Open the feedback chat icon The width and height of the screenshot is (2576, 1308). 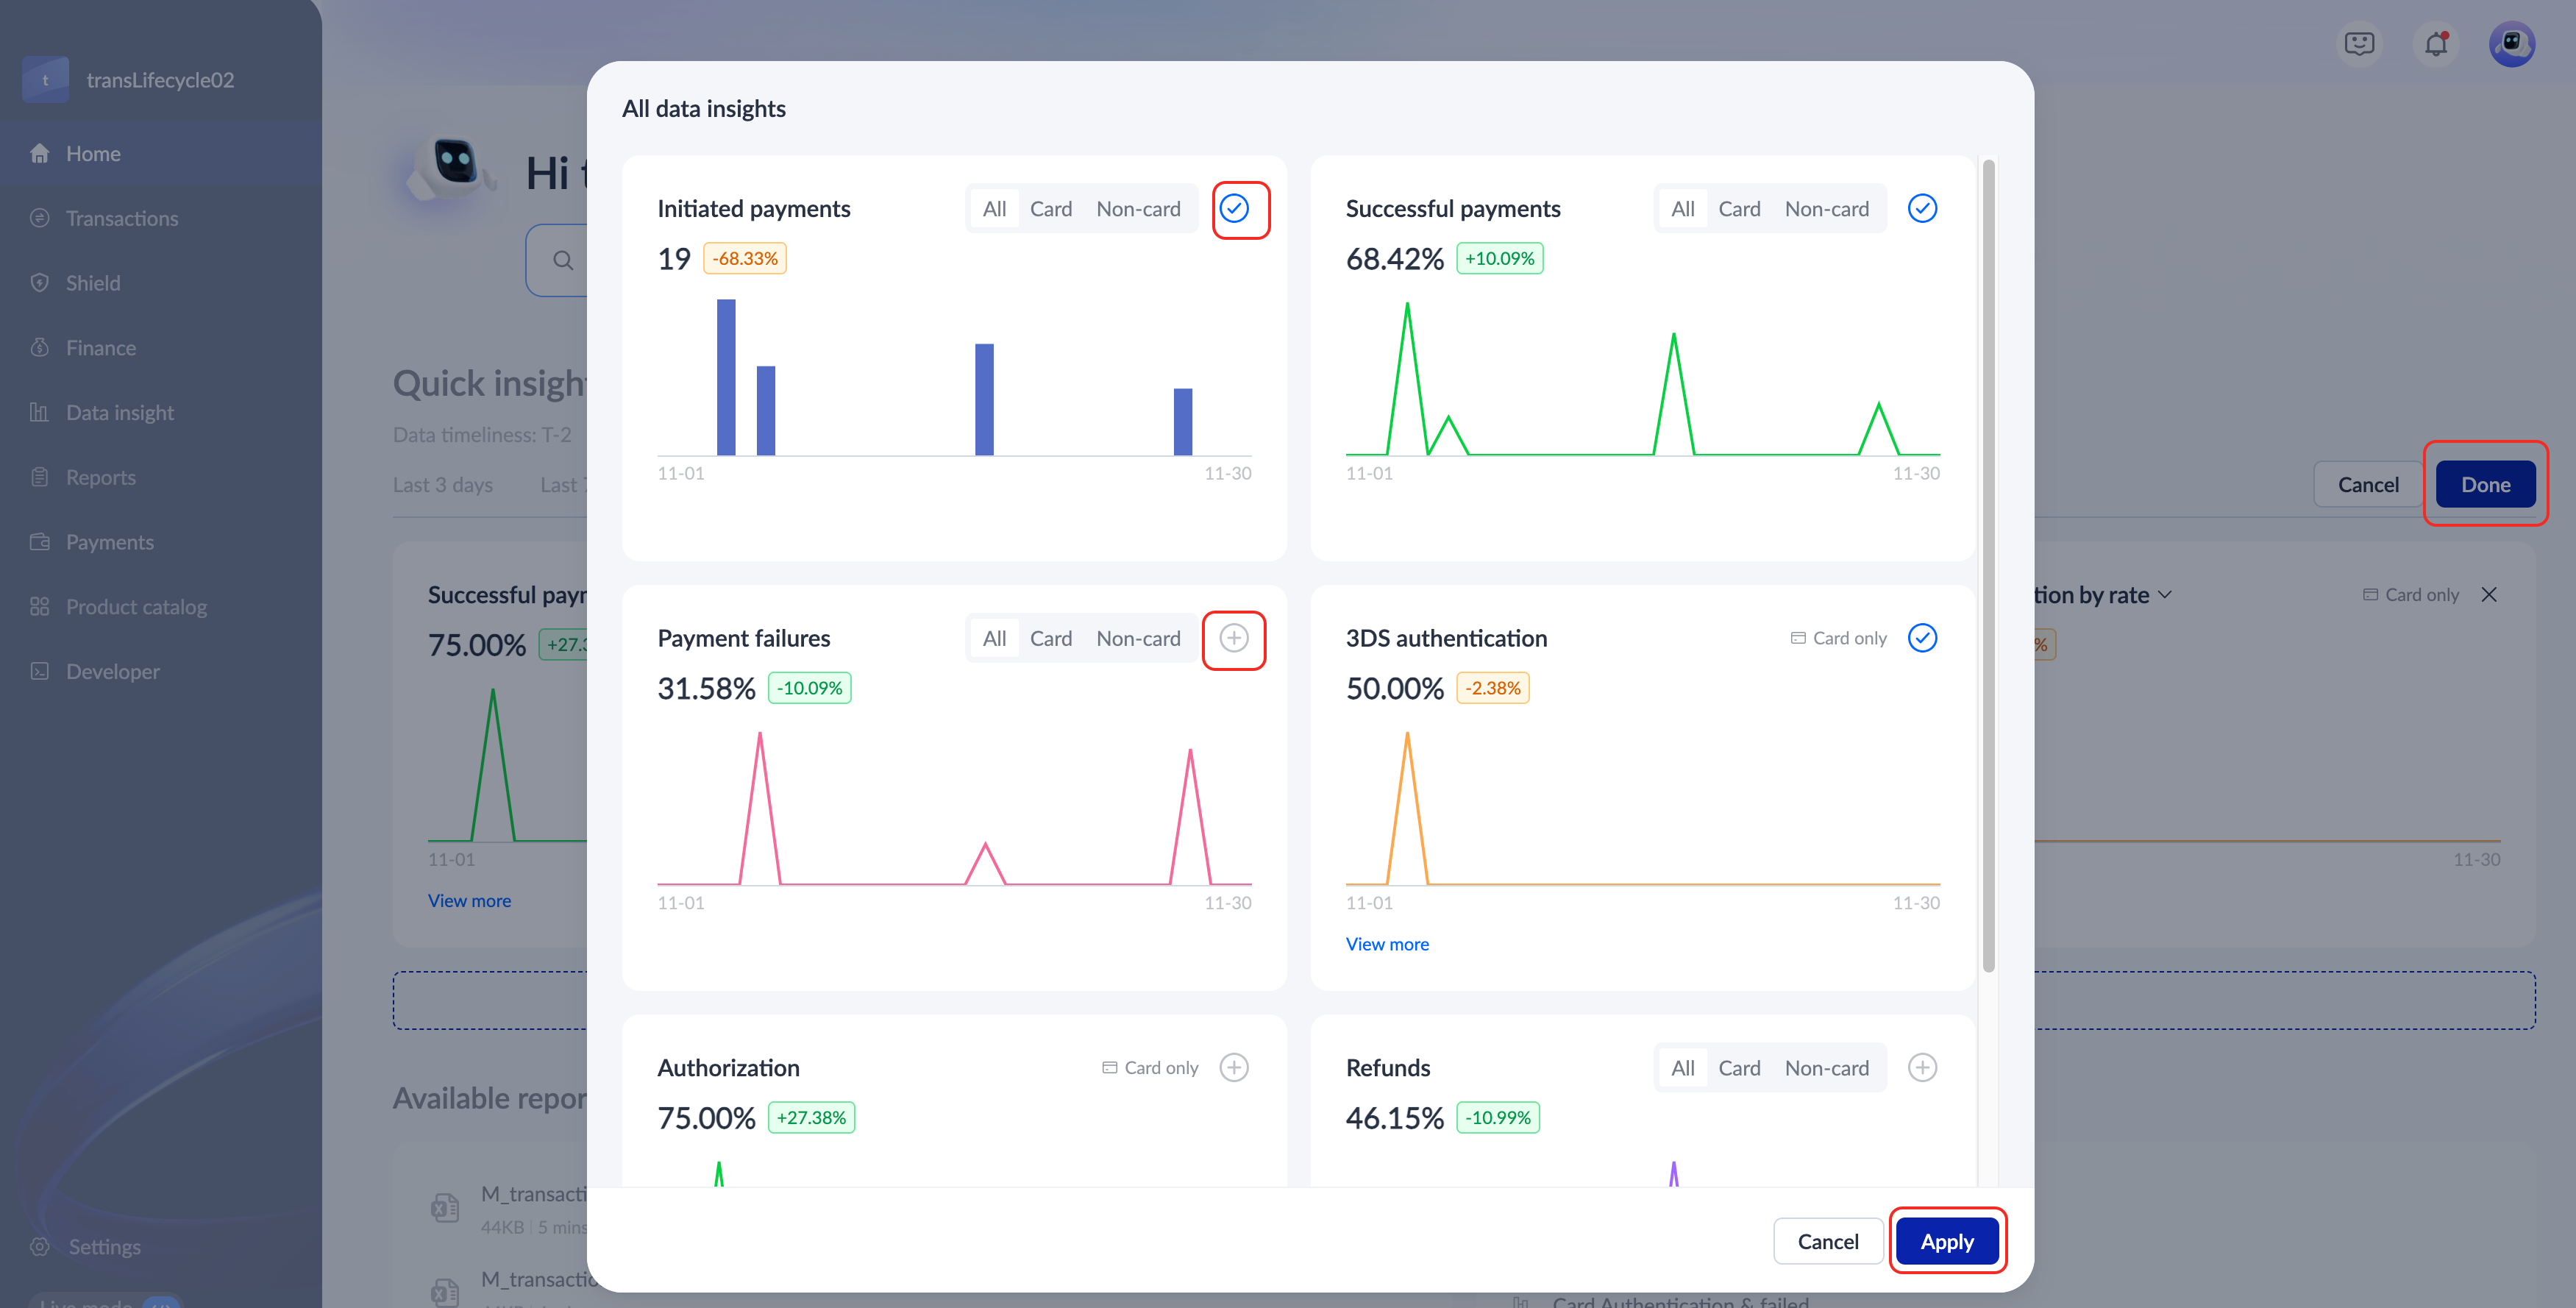[2359, 44]
